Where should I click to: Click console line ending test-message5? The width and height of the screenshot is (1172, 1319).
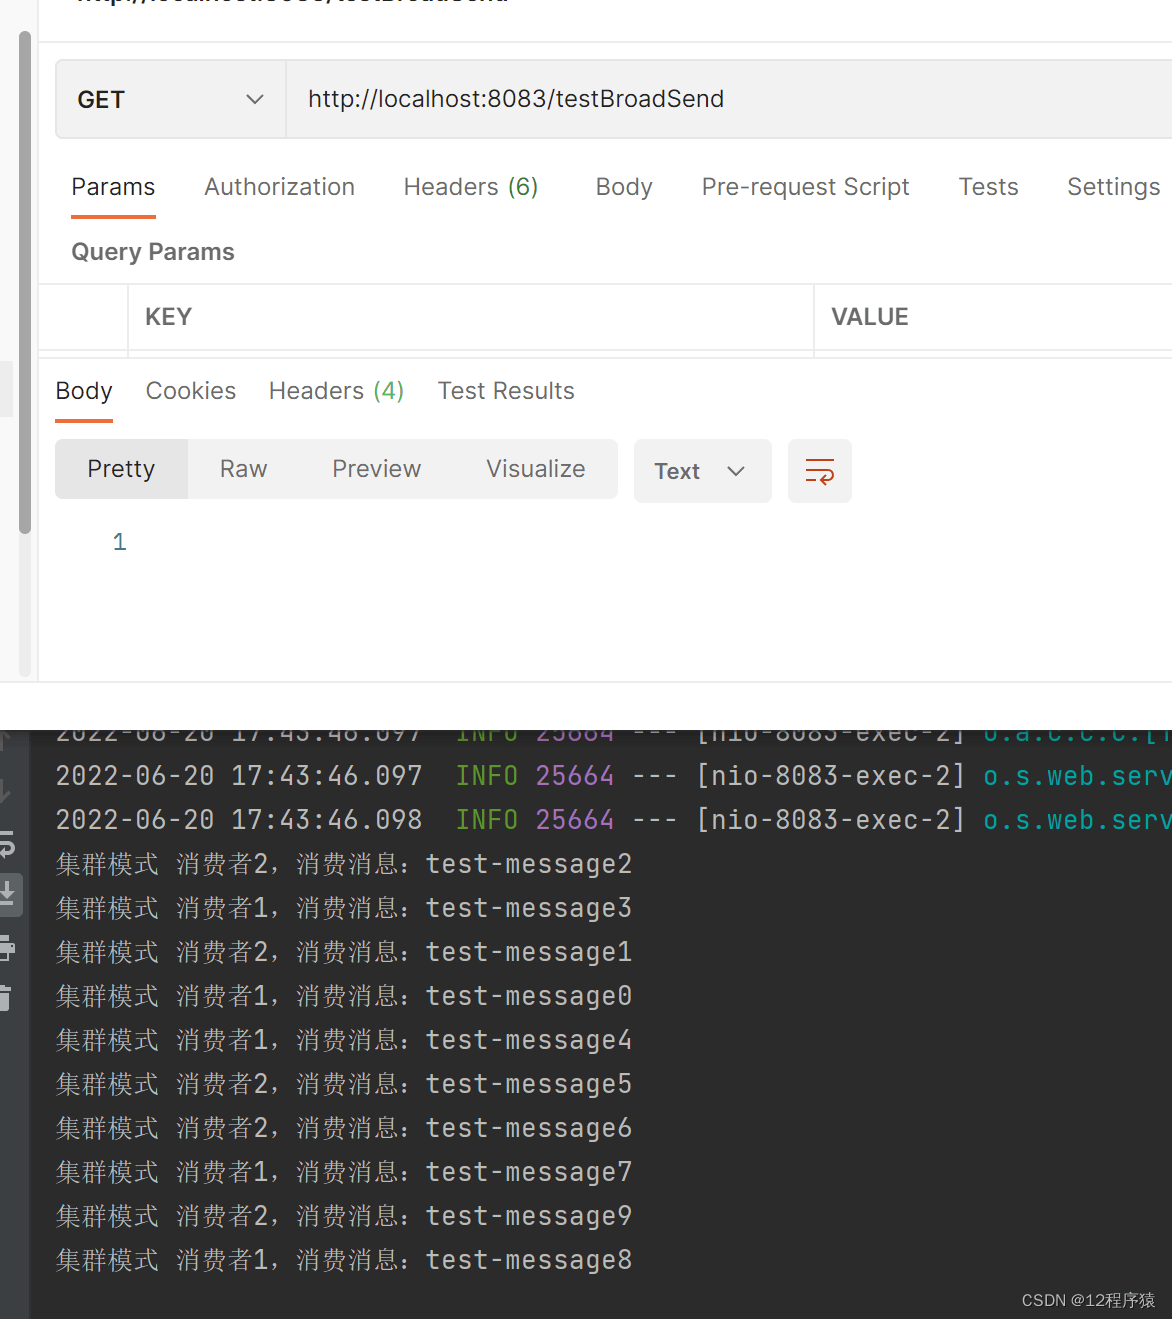tap(344, 1084)
